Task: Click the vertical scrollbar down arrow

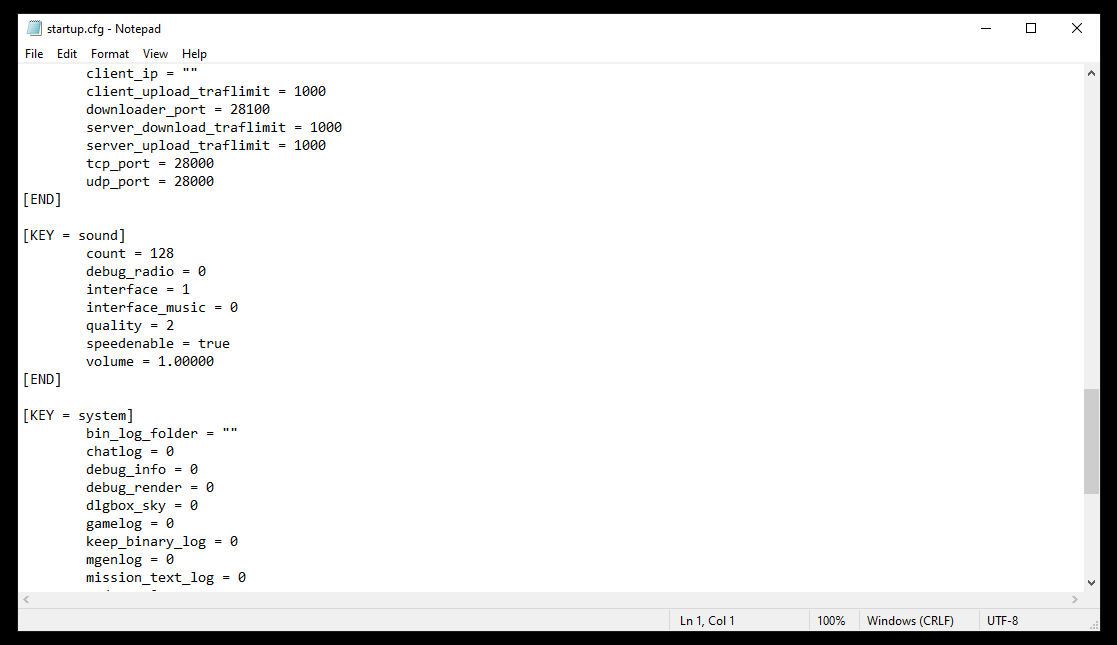Action: pyautogui.click(x=1091, y=582)
